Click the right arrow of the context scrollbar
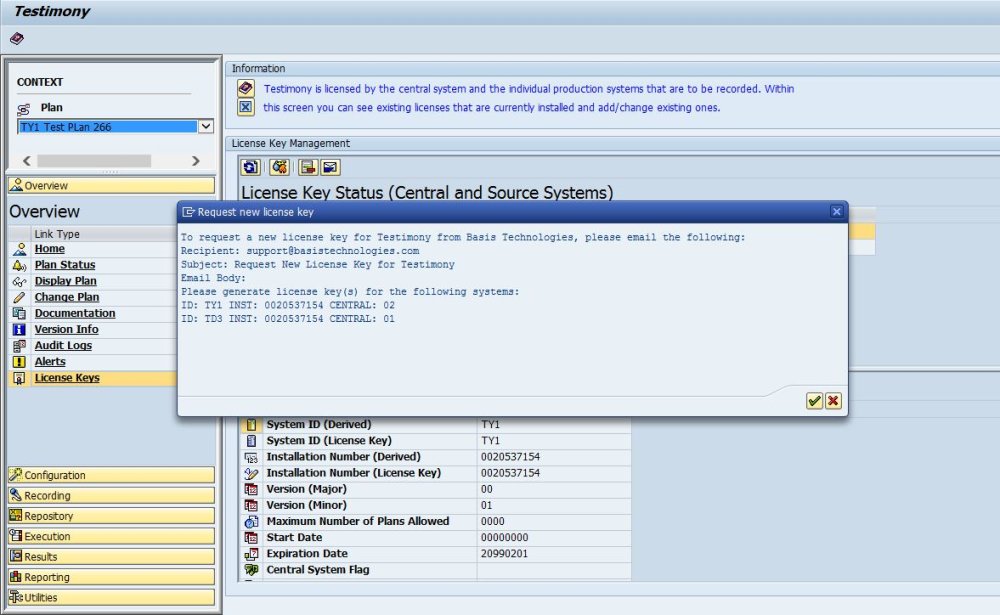The height and width of the screenshot is (615, 1000). tap(196, 161)
